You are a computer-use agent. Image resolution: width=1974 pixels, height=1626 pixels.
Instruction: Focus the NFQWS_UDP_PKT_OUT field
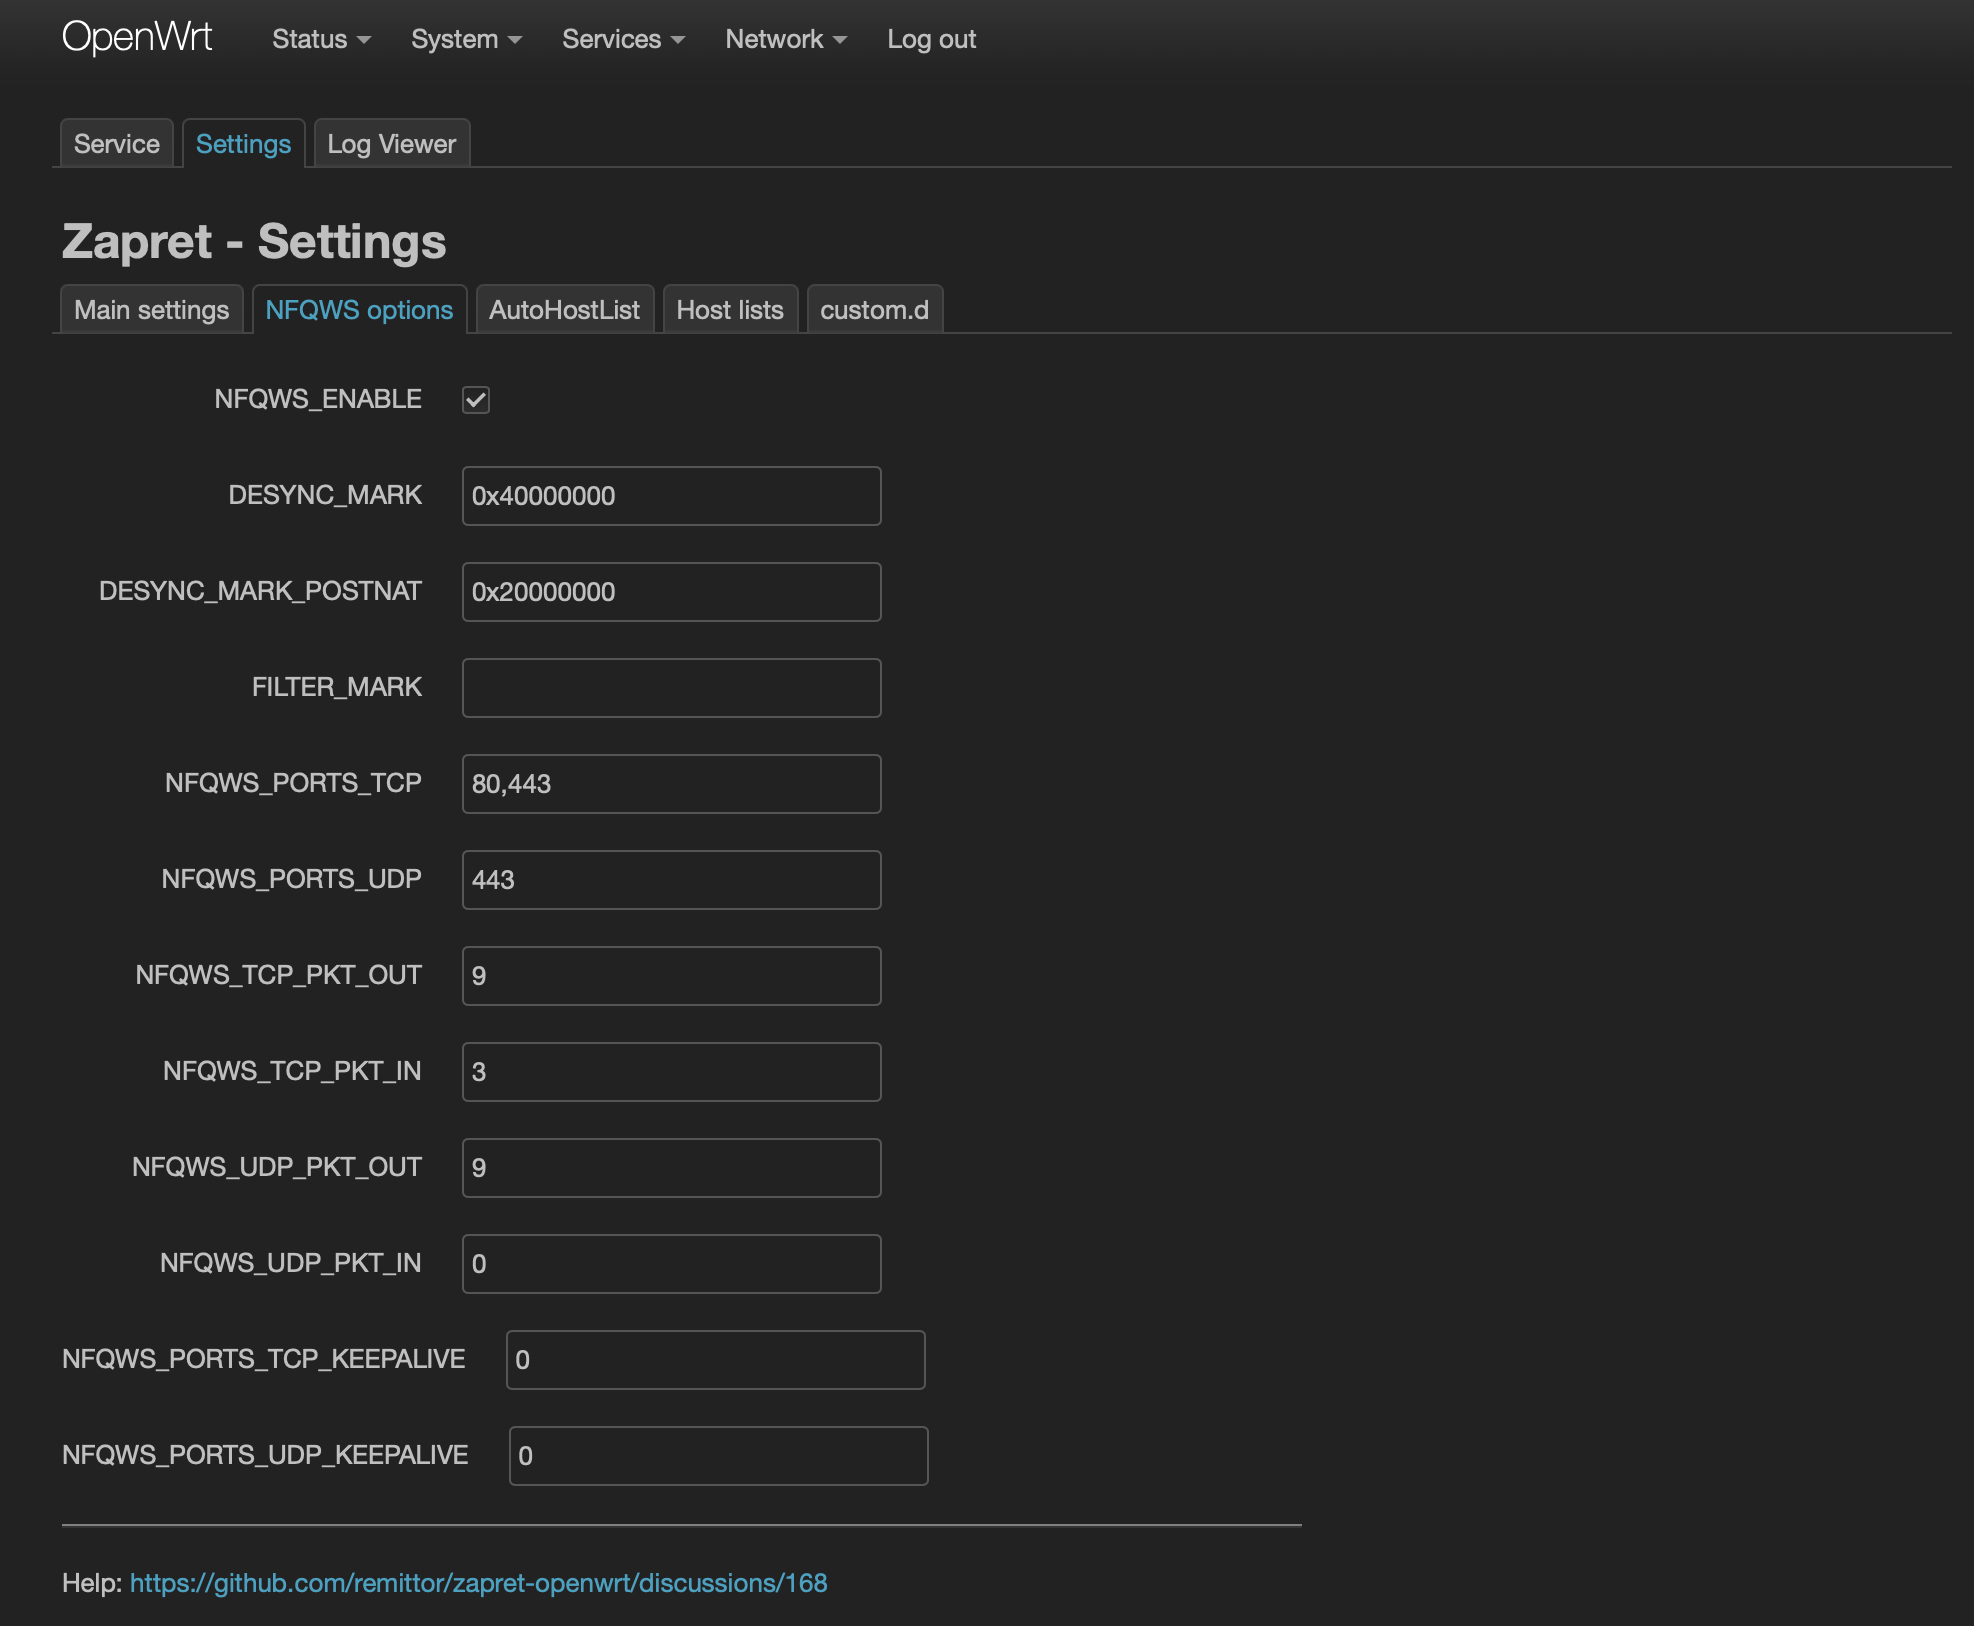pos(672,1168)
